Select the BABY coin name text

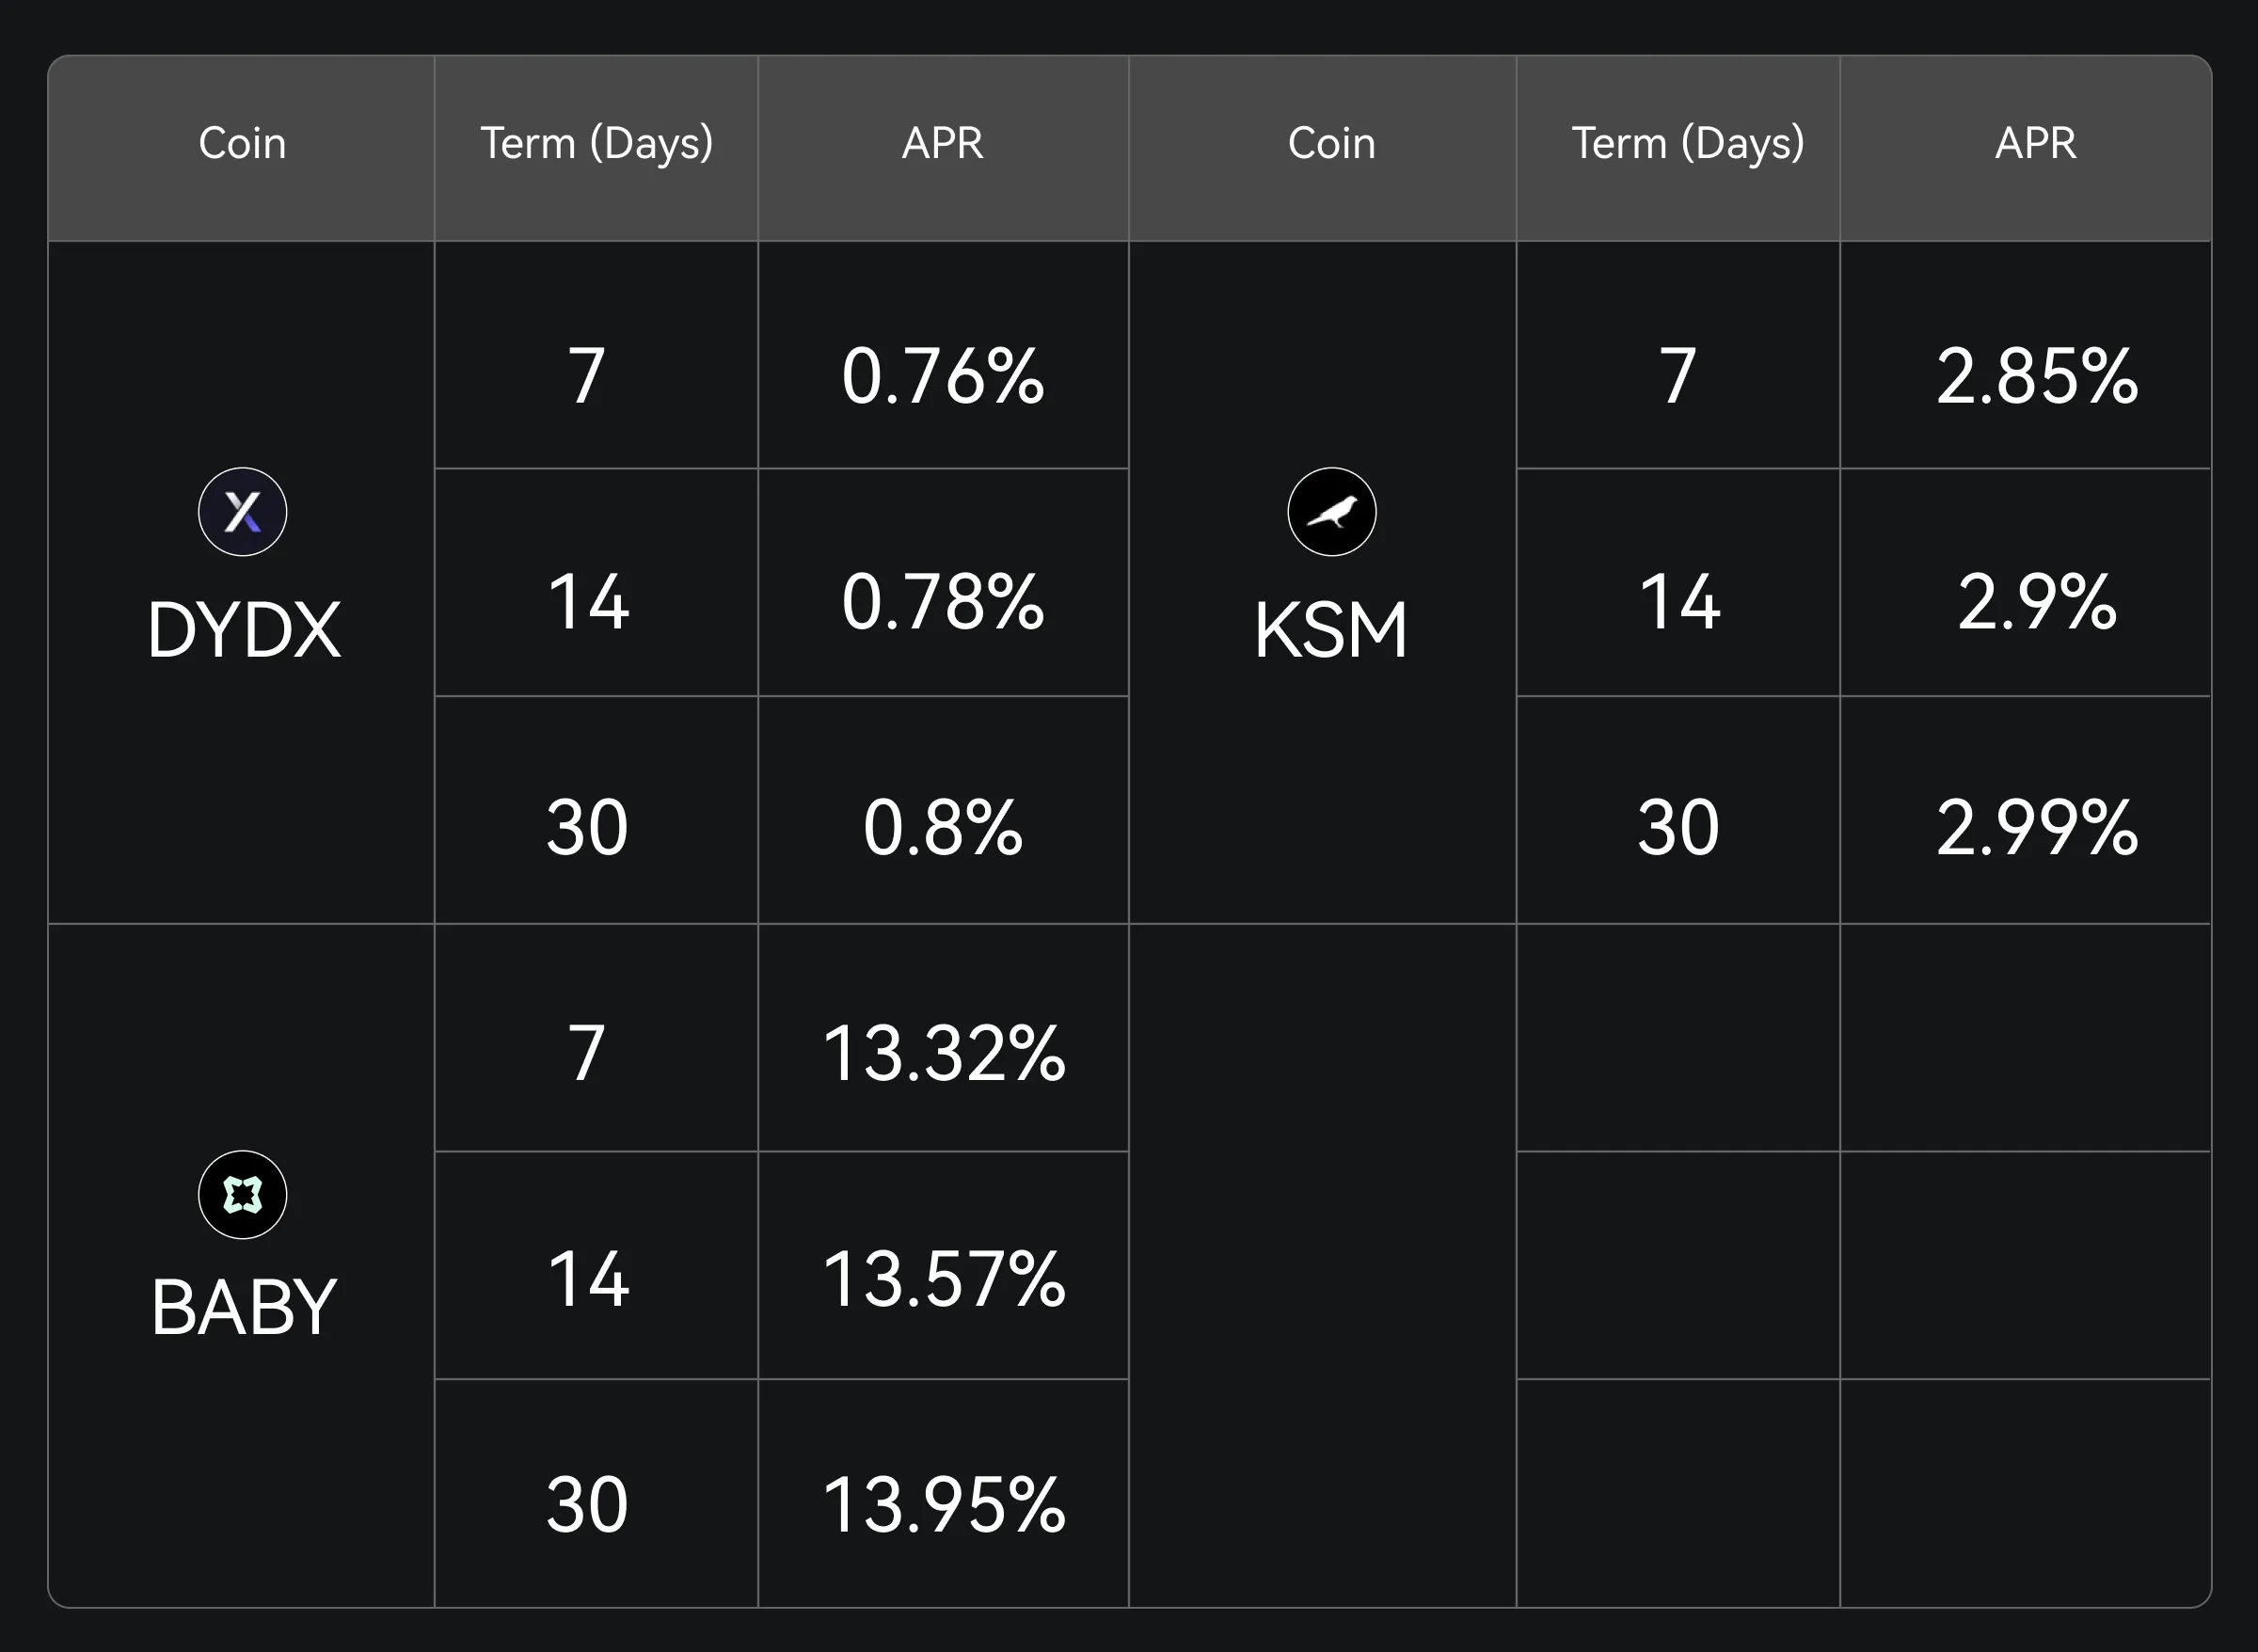tap(244, 1308)
